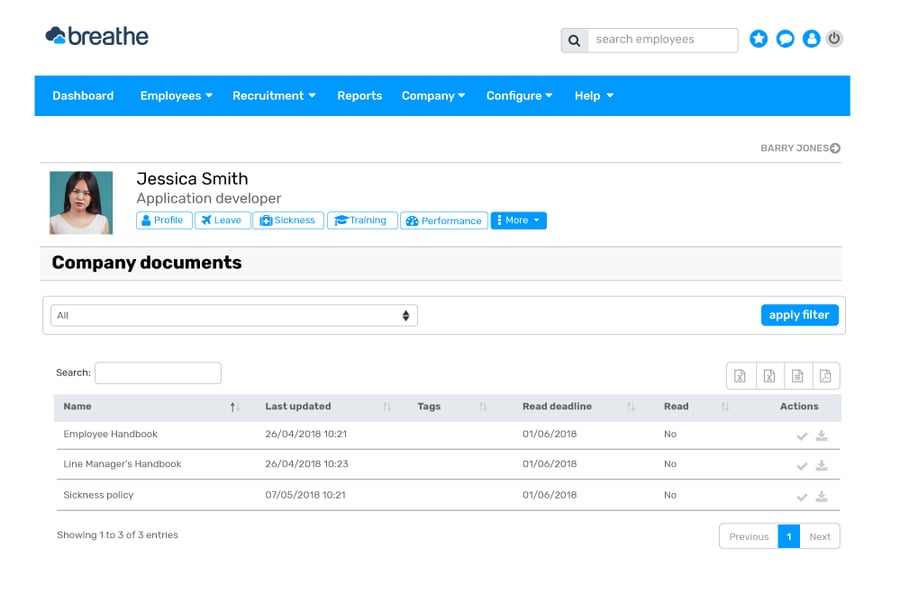Open messages using the speech bubble icon

click(785, 39)
